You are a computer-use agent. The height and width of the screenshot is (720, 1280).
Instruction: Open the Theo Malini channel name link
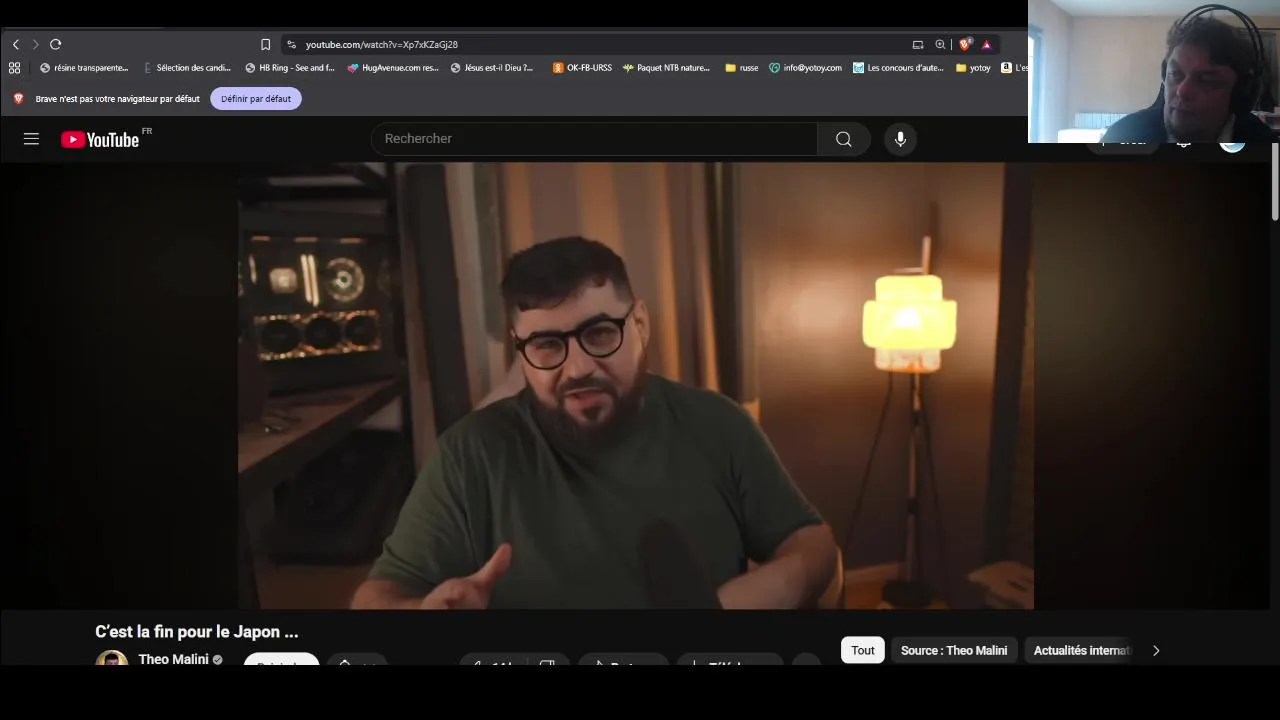tap(173, 659)
